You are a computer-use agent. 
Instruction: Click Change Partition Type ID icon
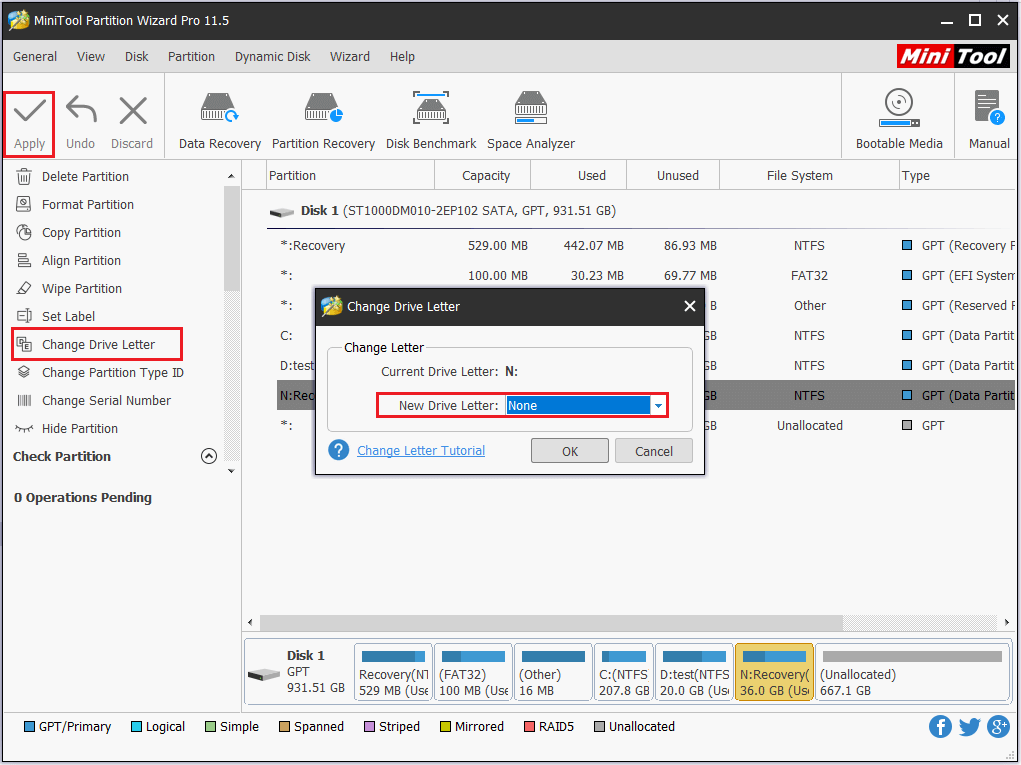point(24,372)
